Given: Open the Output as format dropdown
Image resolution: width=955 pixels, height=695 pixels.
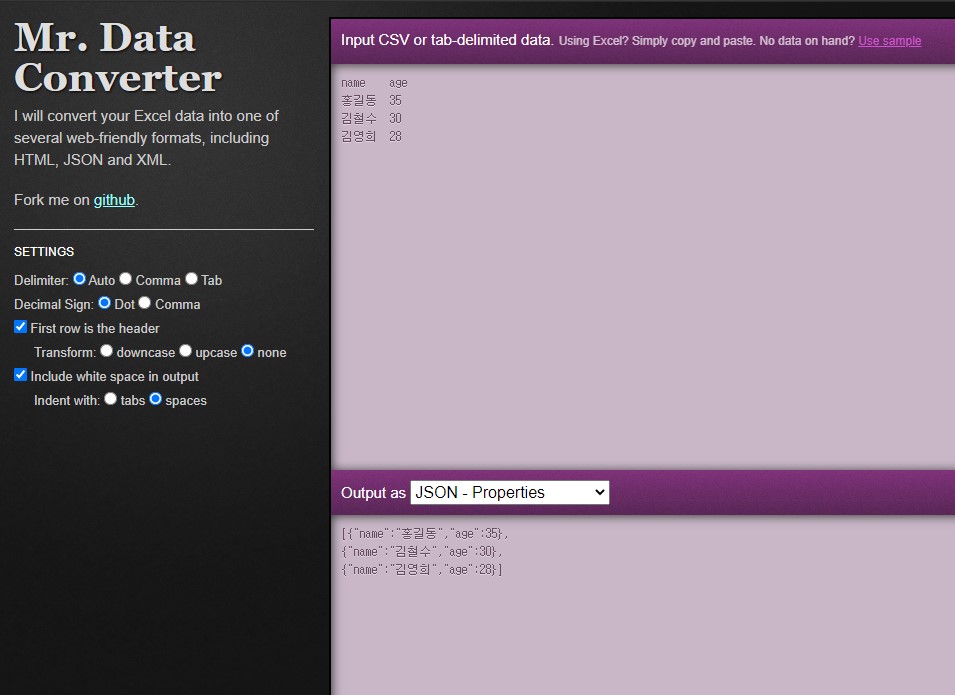Looking at the screenshot, I should (510, 492).
